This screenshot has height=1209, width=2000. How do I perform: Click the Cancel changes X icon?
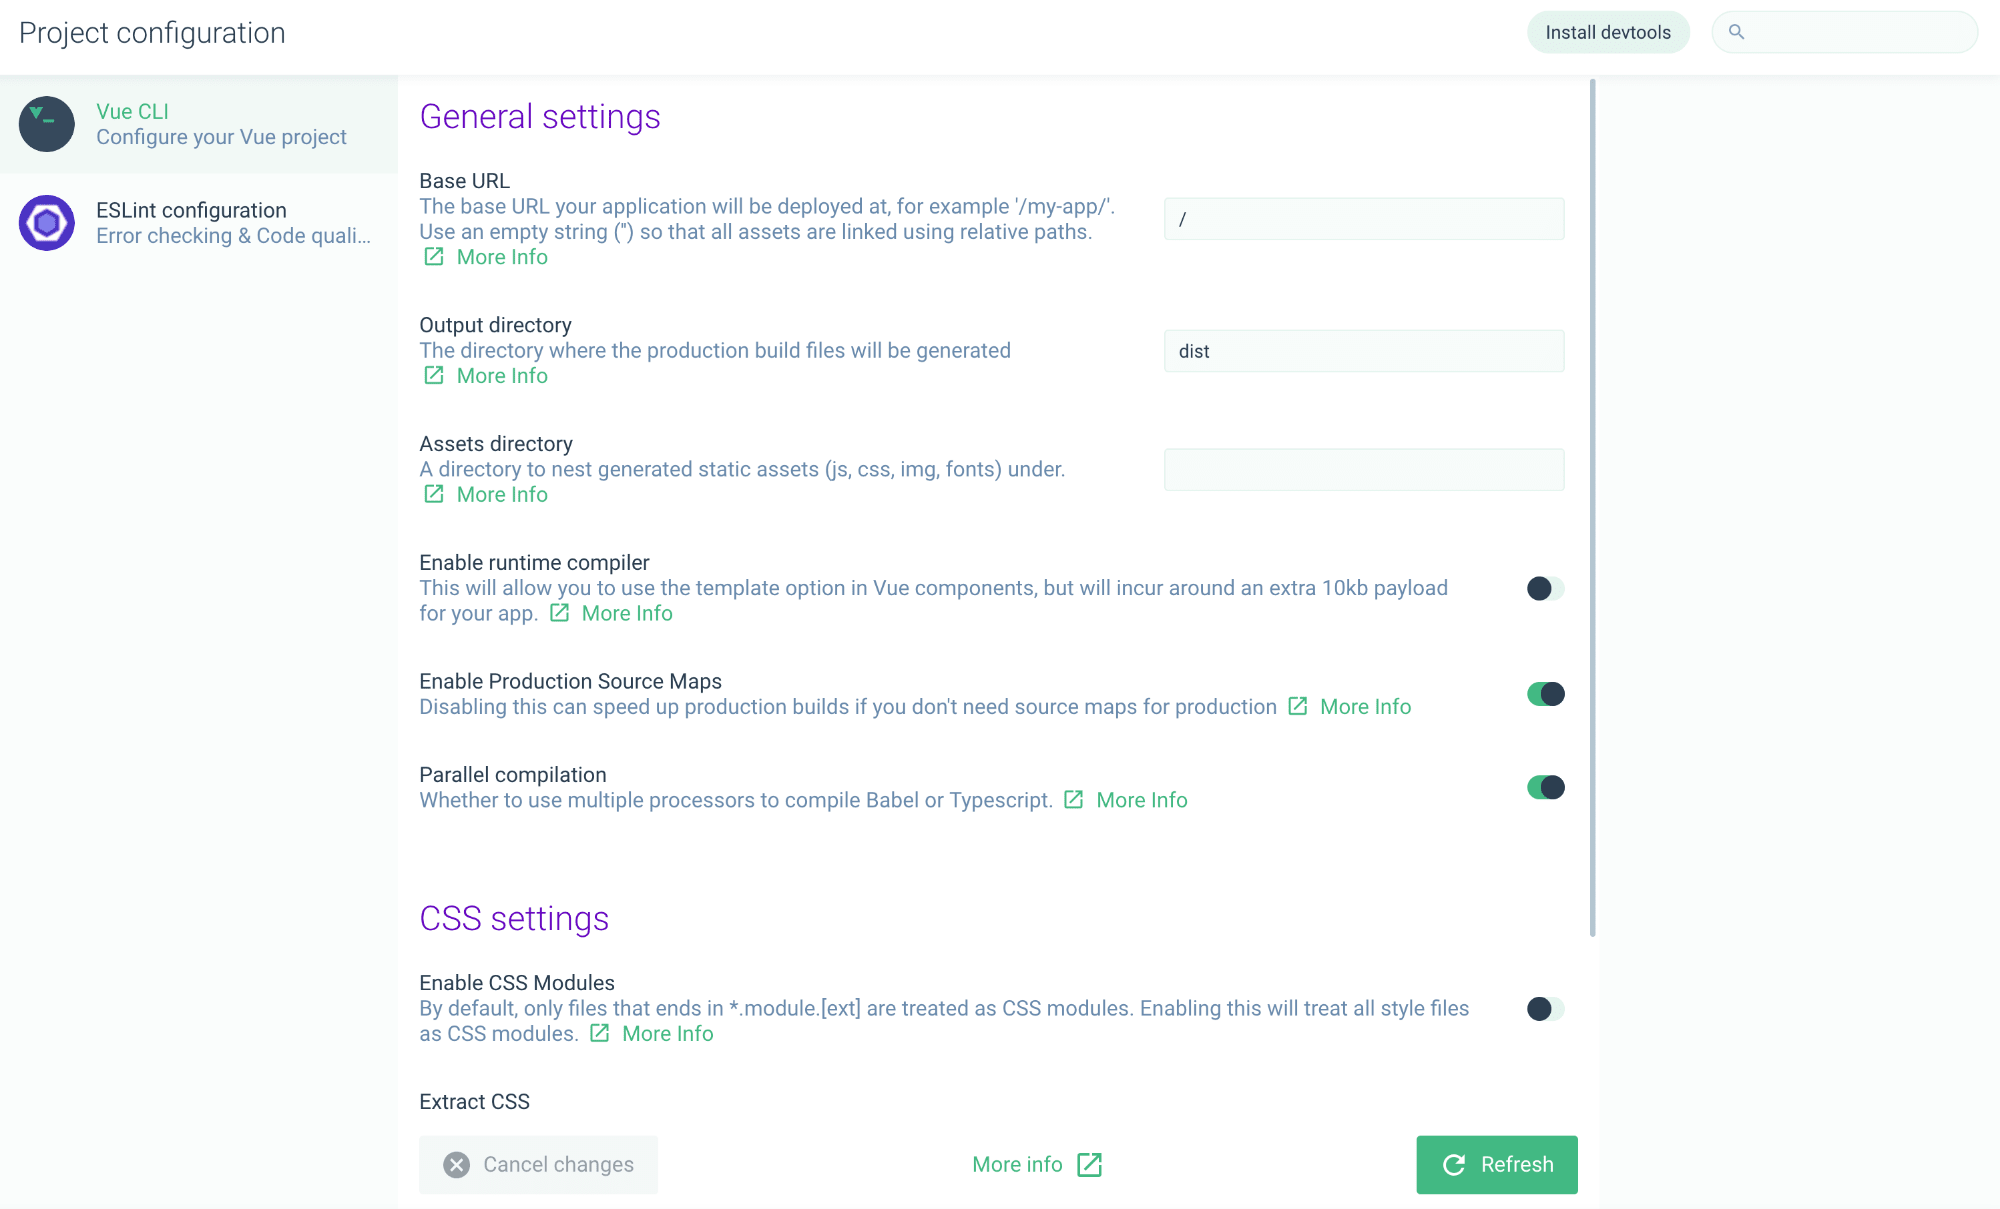click(457, 1165)
